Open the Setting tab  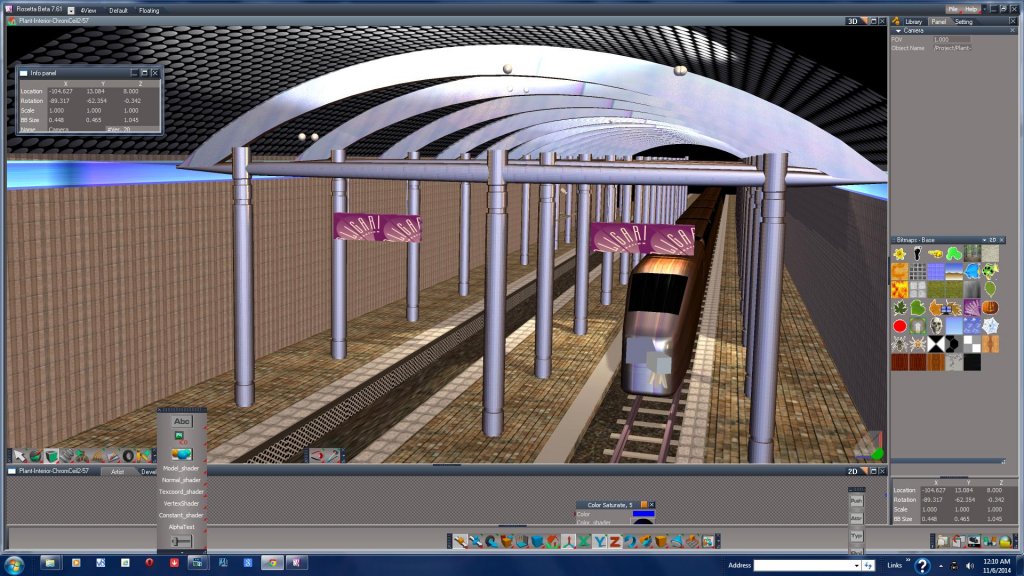pyautogui.click(x=963, y=22)
